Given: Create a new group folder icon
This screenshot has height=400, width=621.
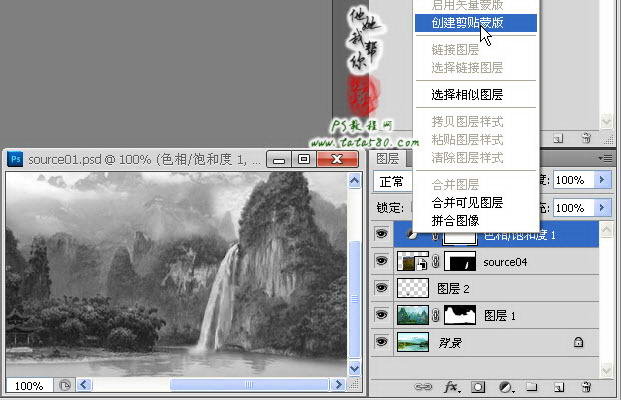Looking at the screenshot, I should click(x=531, y=387).
